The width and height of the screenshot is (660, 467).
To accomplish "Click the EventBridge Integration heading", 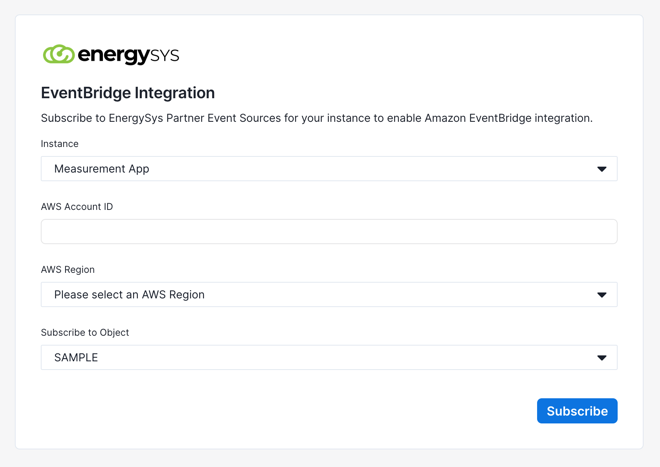I will coord(128,93).
